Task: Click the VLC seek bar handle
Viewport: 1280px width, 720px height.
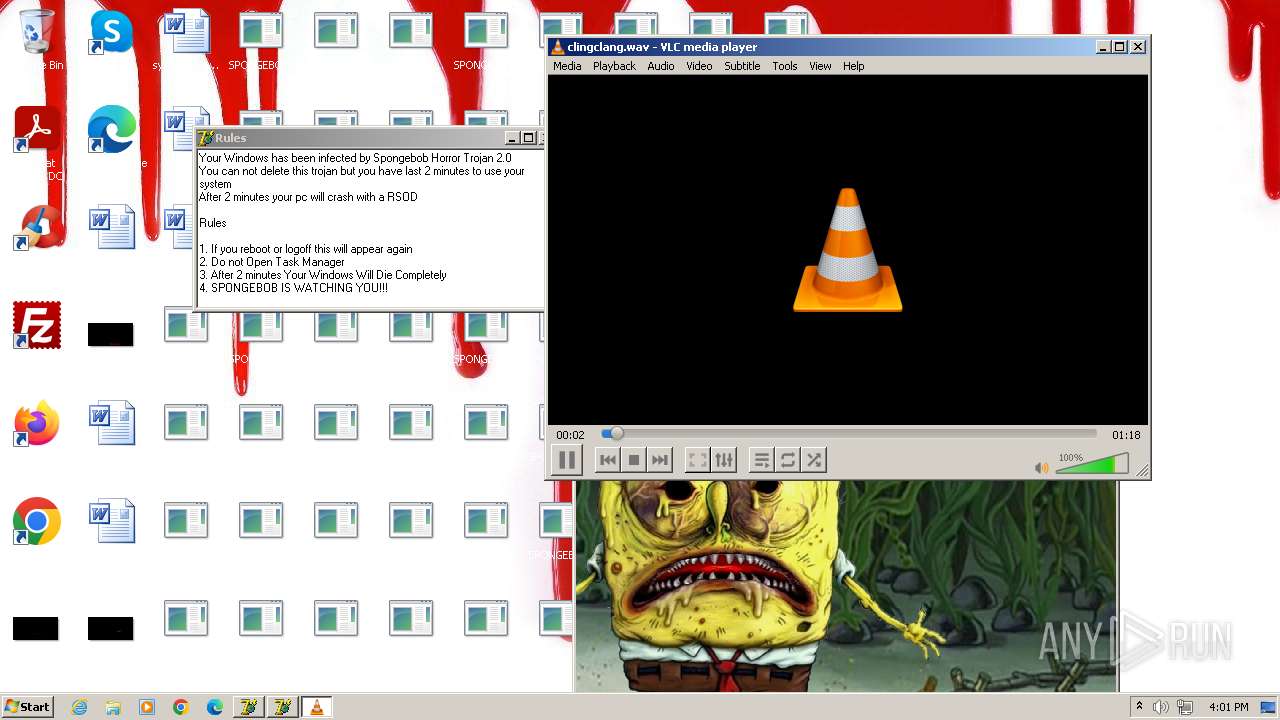Action: pyautogui.click(x=616, y=433)
